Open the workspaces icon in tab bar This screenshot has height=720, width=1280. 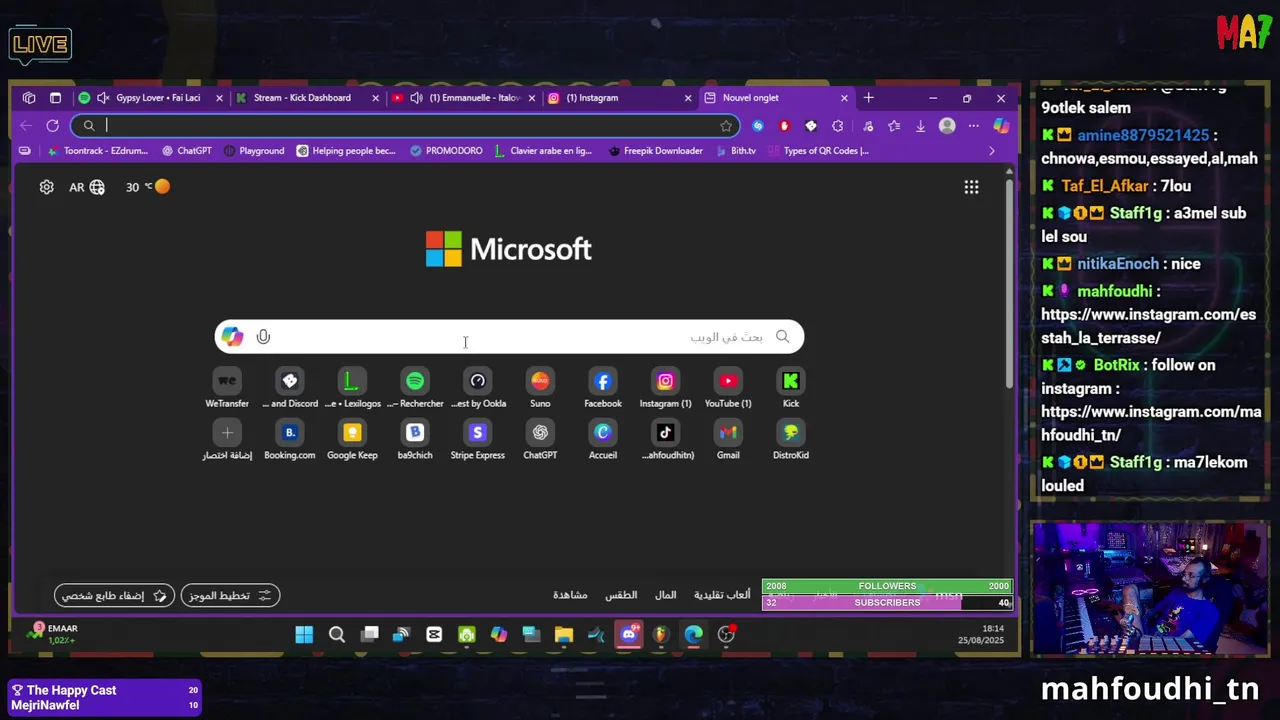[29, 98]
